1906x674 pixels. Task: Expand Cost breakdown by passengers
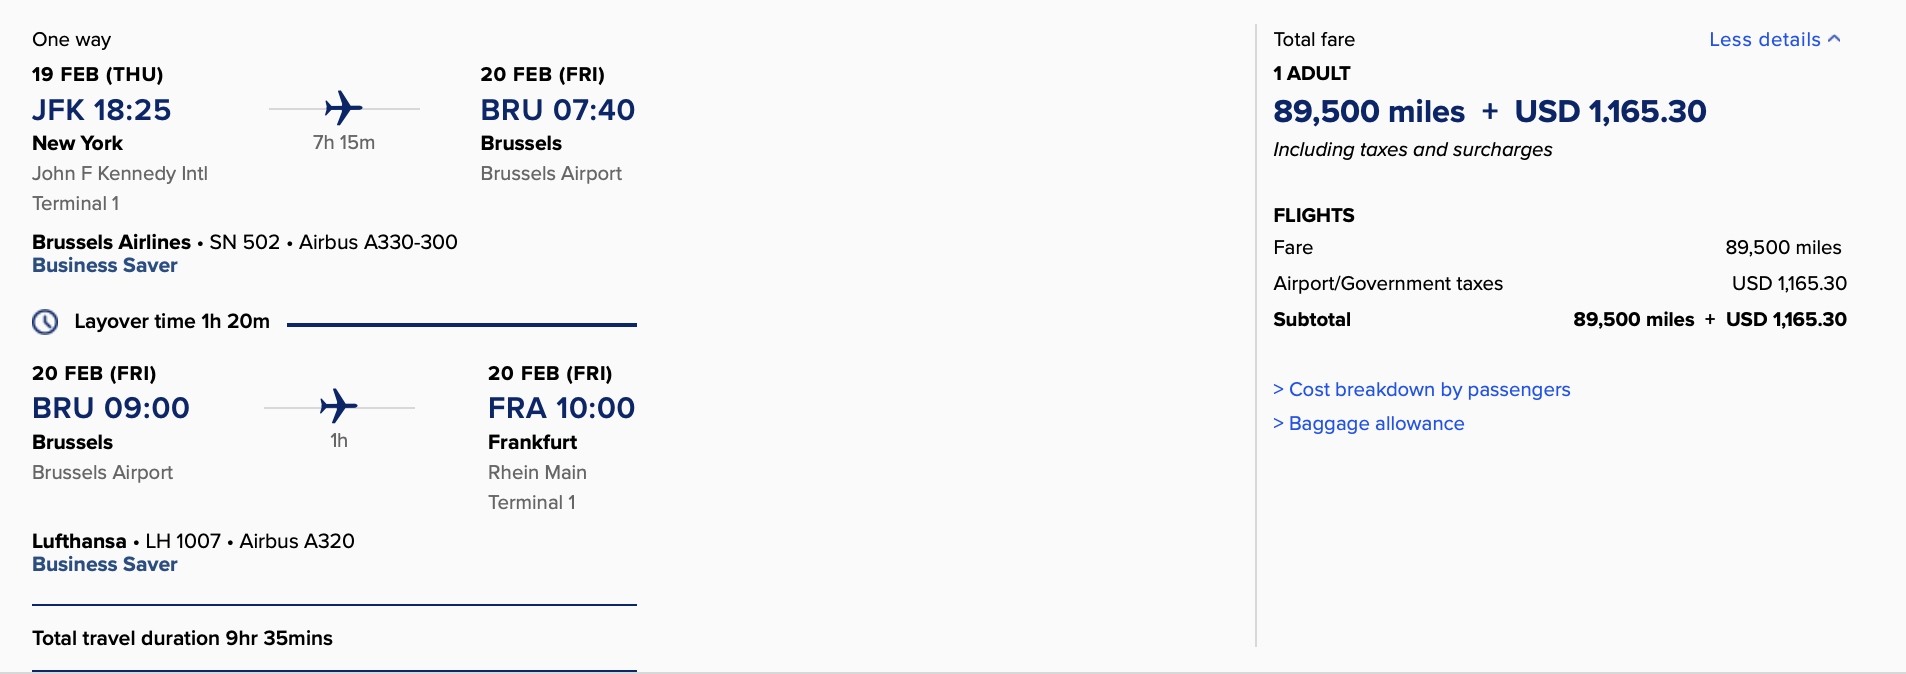click(x=1421, y=390)
